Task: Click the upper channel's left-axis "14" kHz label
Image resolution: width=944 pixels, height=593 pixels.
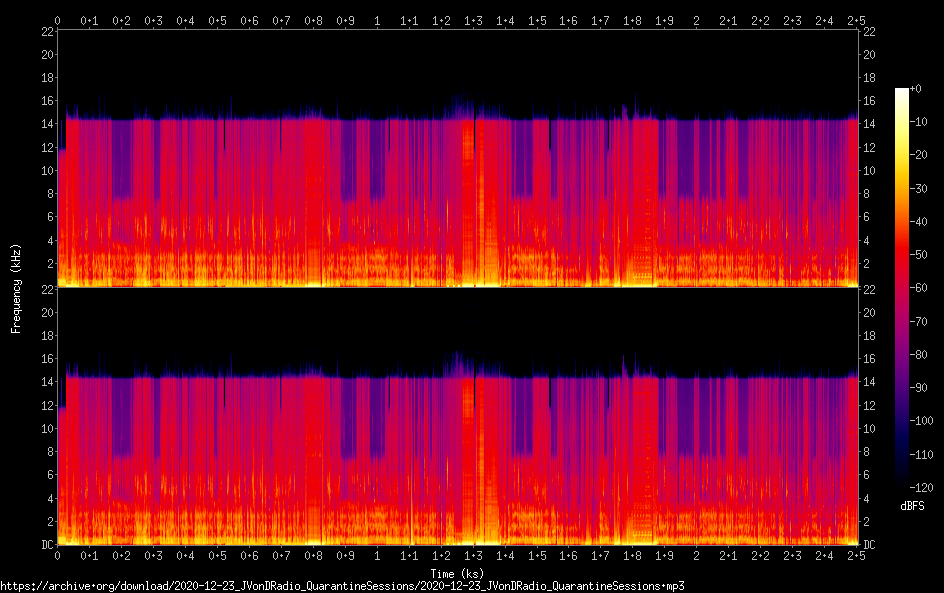Action: tap(48, 123)
